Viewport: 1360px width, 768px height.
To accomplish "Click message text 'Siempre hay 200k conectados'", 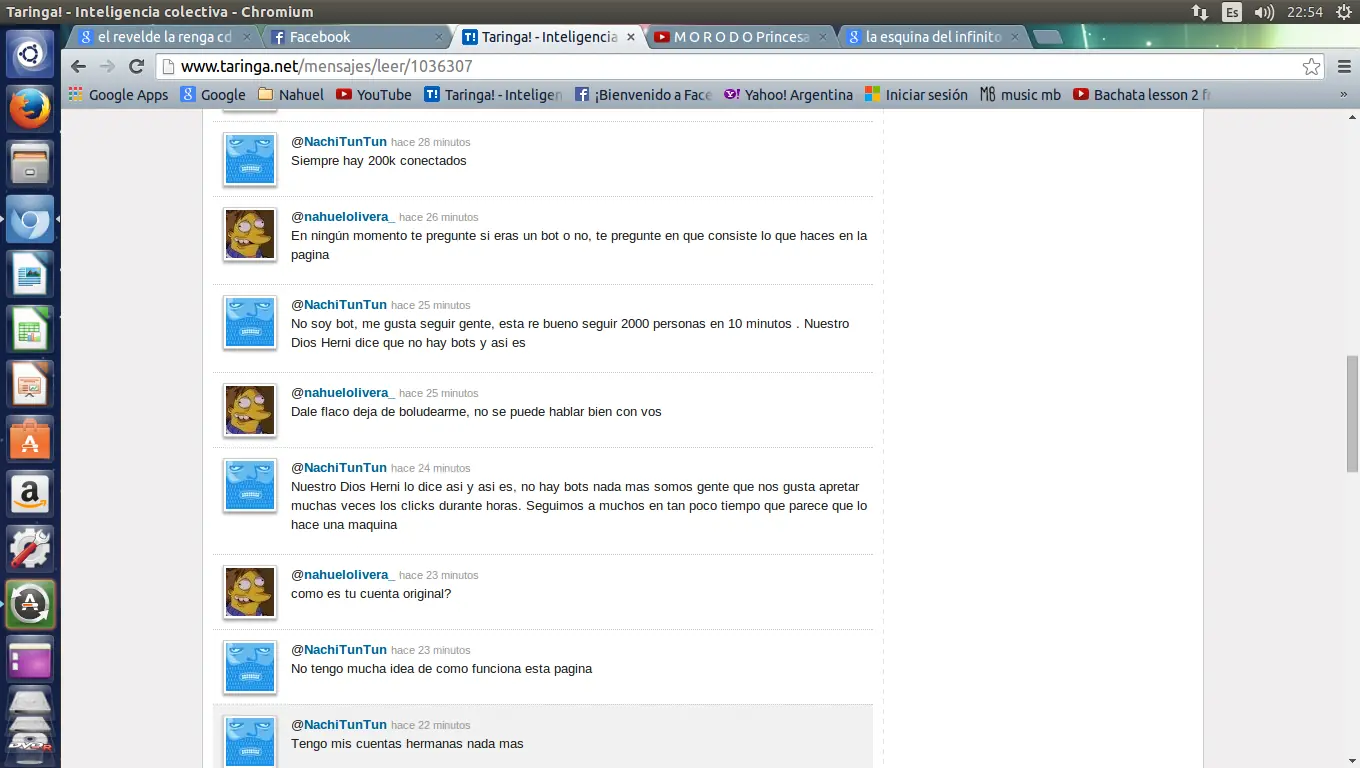I will click(379, 161).
